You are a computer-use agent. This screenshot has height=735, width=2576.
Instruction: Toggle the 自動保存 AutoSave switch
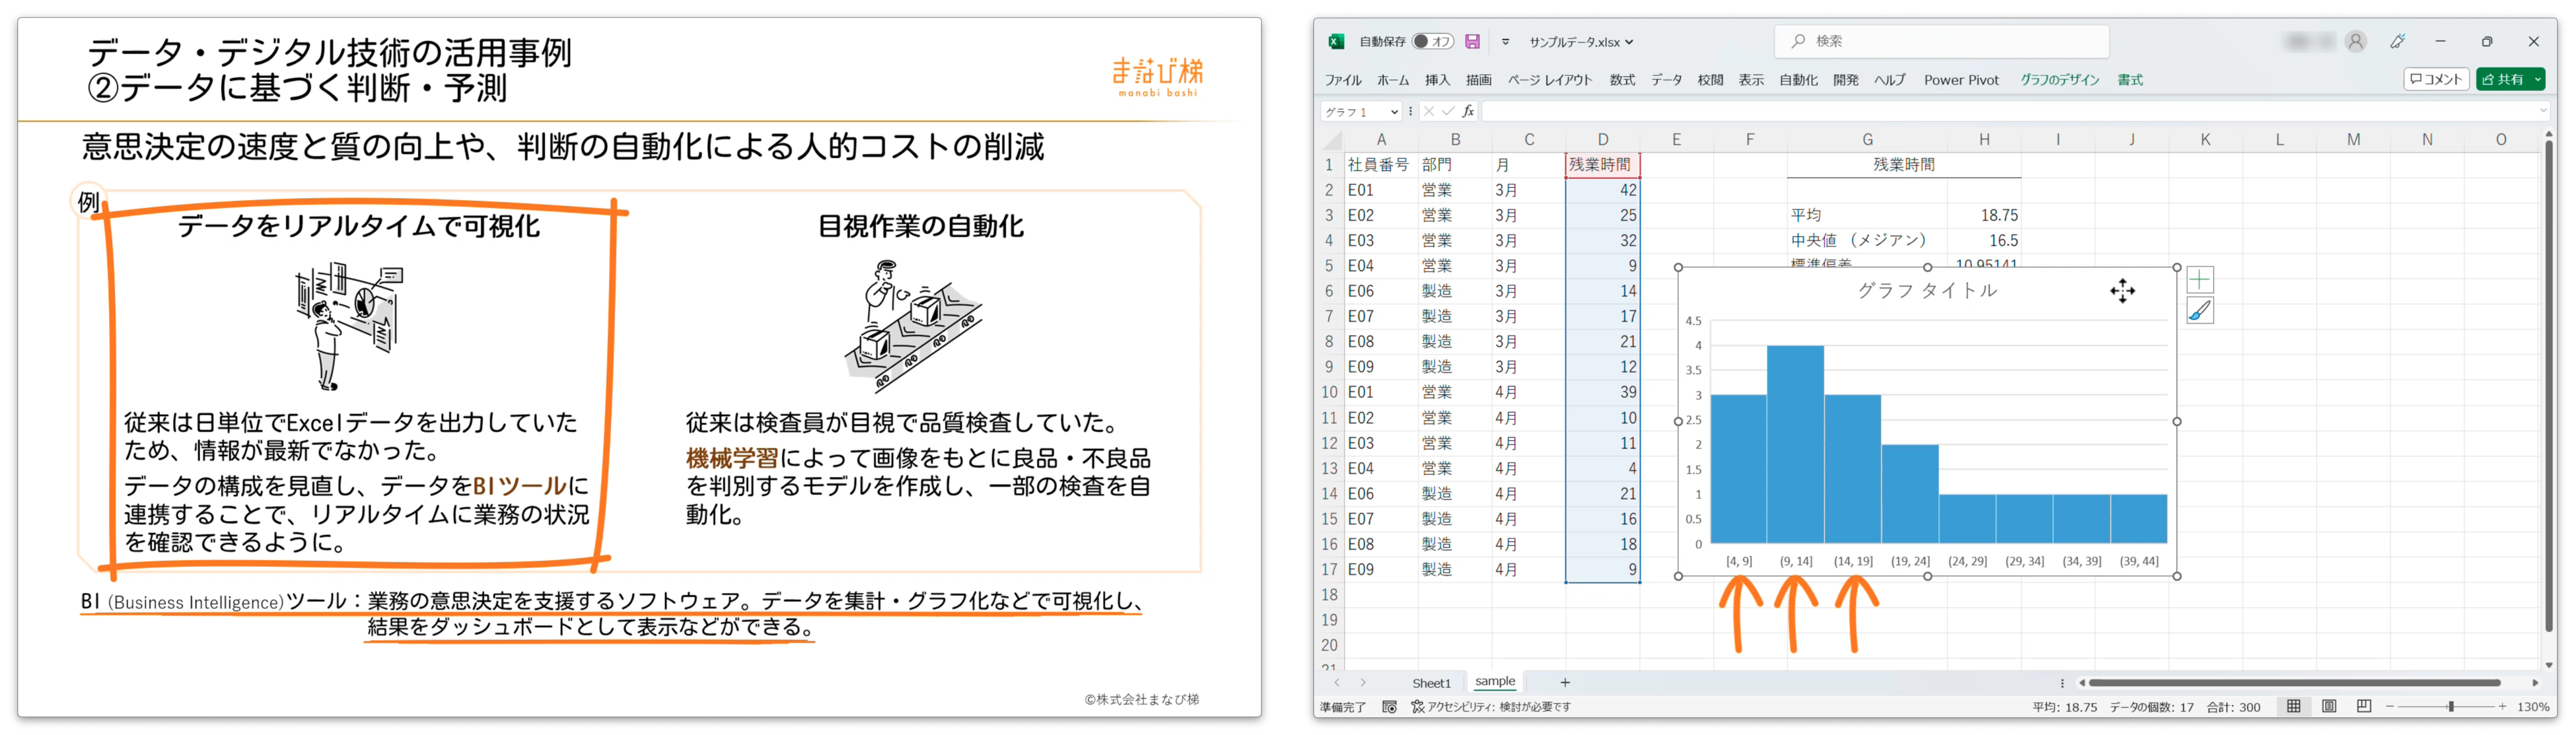(x=1433, y=42)
